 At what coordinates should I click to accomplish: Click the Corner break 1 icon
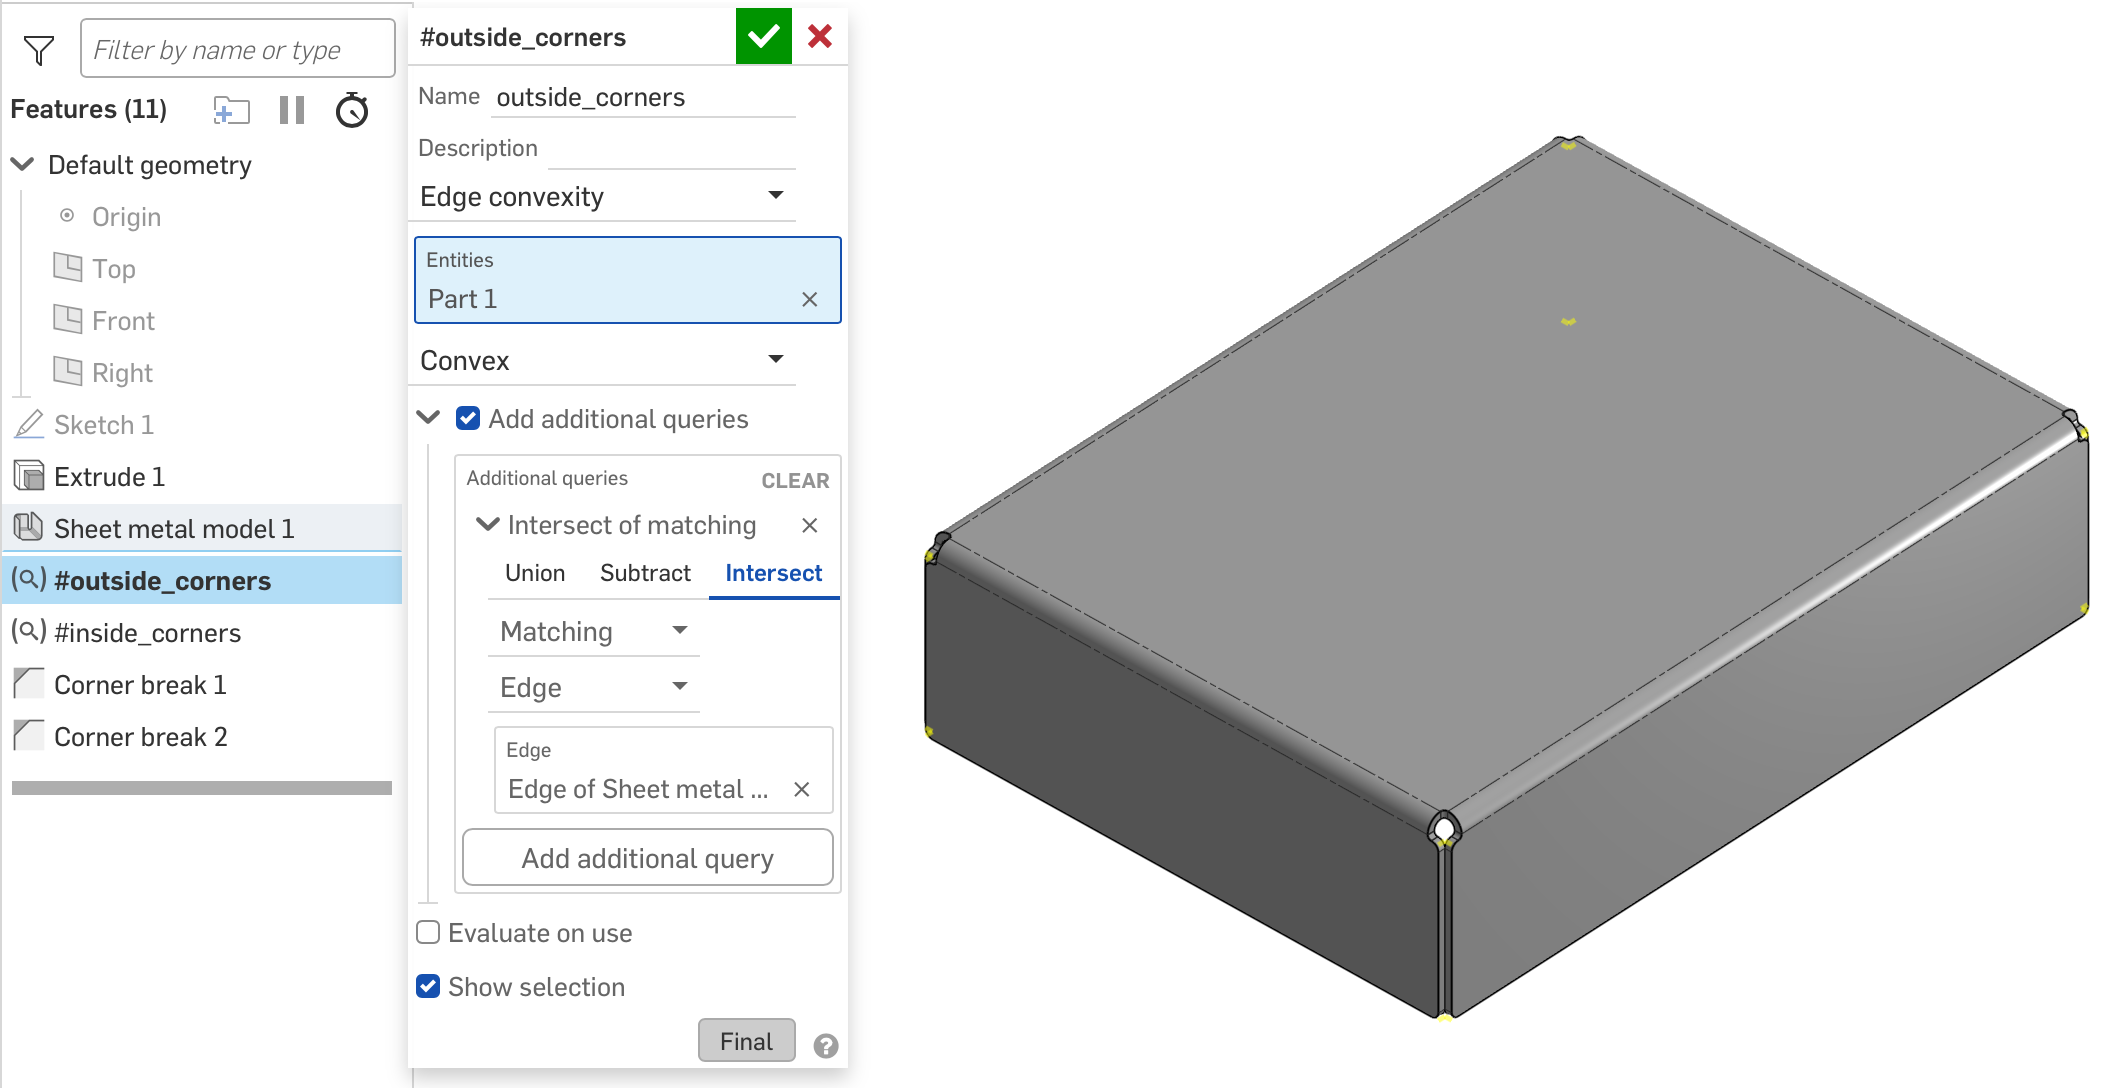coord(29,684)
